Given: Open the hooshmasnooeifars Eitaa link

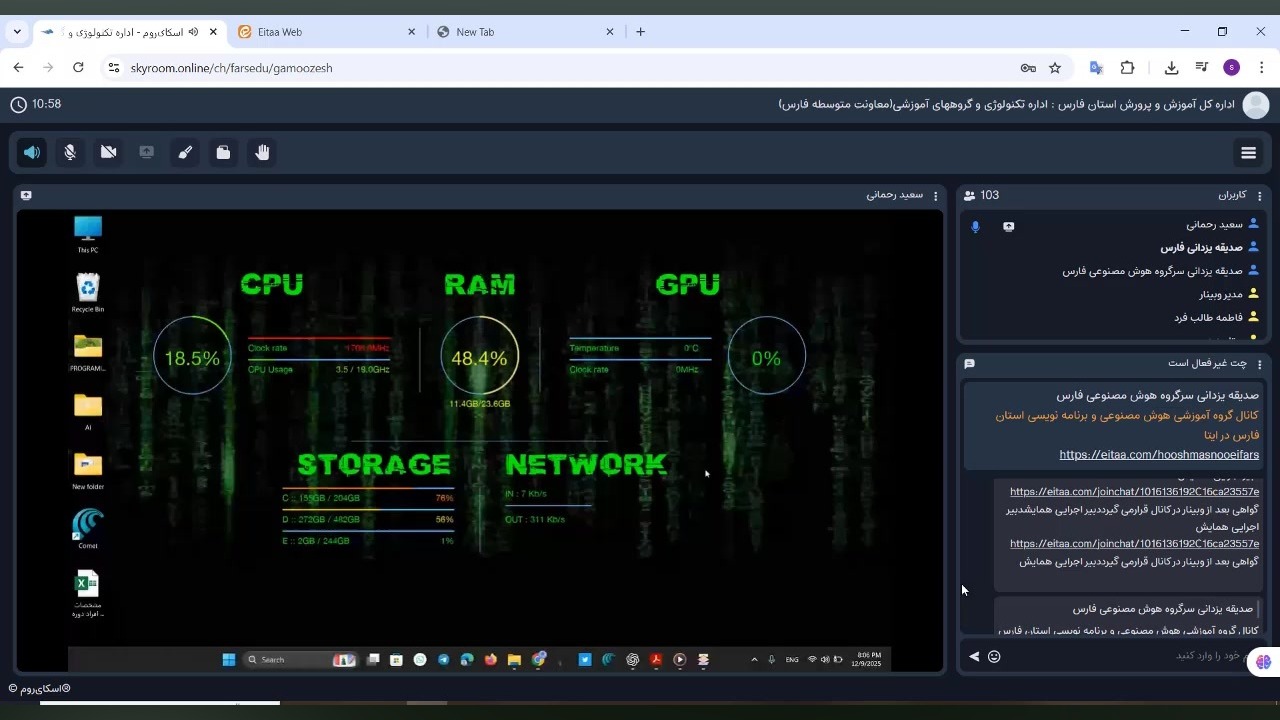Looking at the screenshot, I should tap(1158, 455).
